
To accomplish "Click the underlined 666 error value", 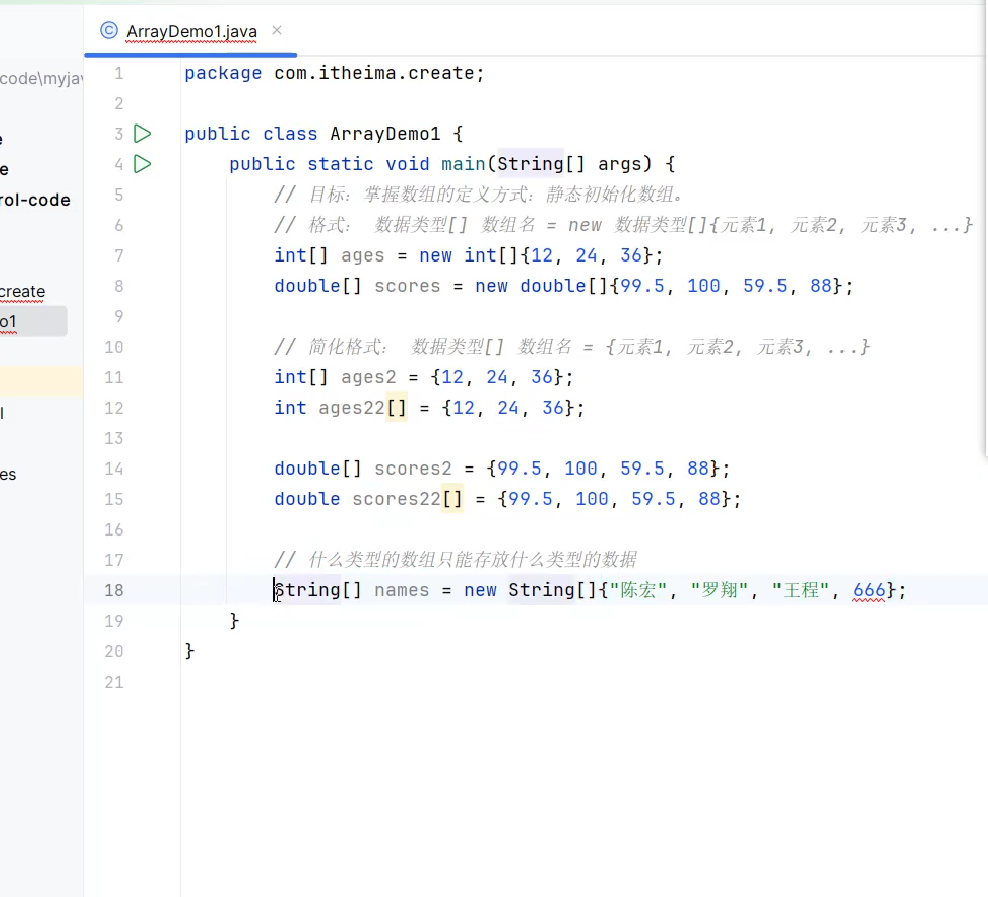I will [869, 590].
